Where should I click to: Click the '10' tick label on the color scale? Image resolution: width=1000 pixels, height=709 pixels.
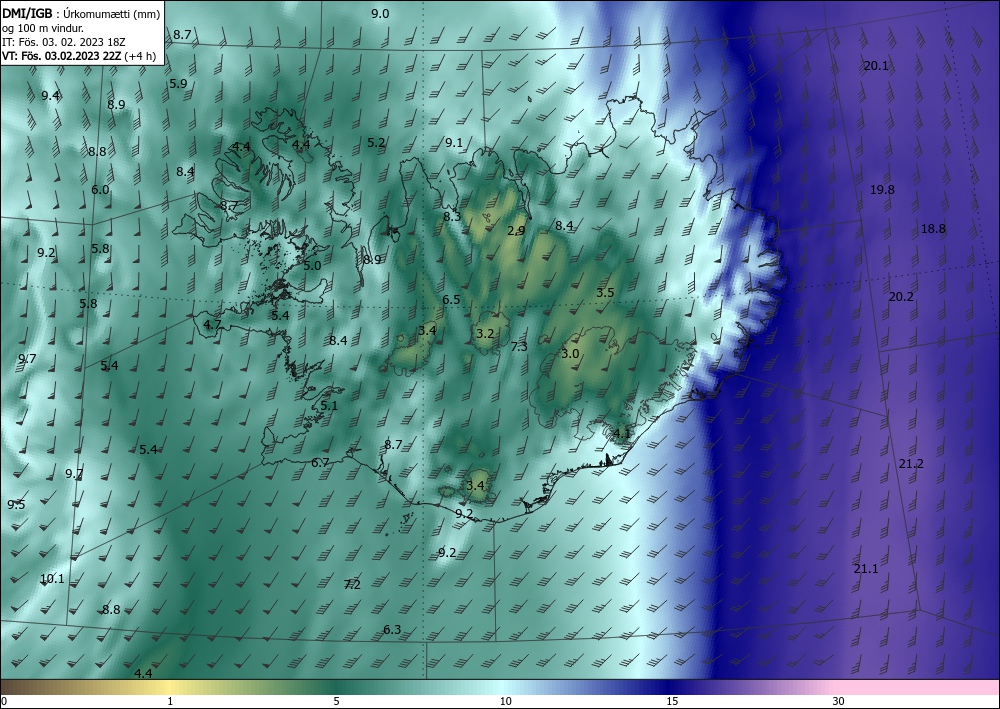[505, 702]
